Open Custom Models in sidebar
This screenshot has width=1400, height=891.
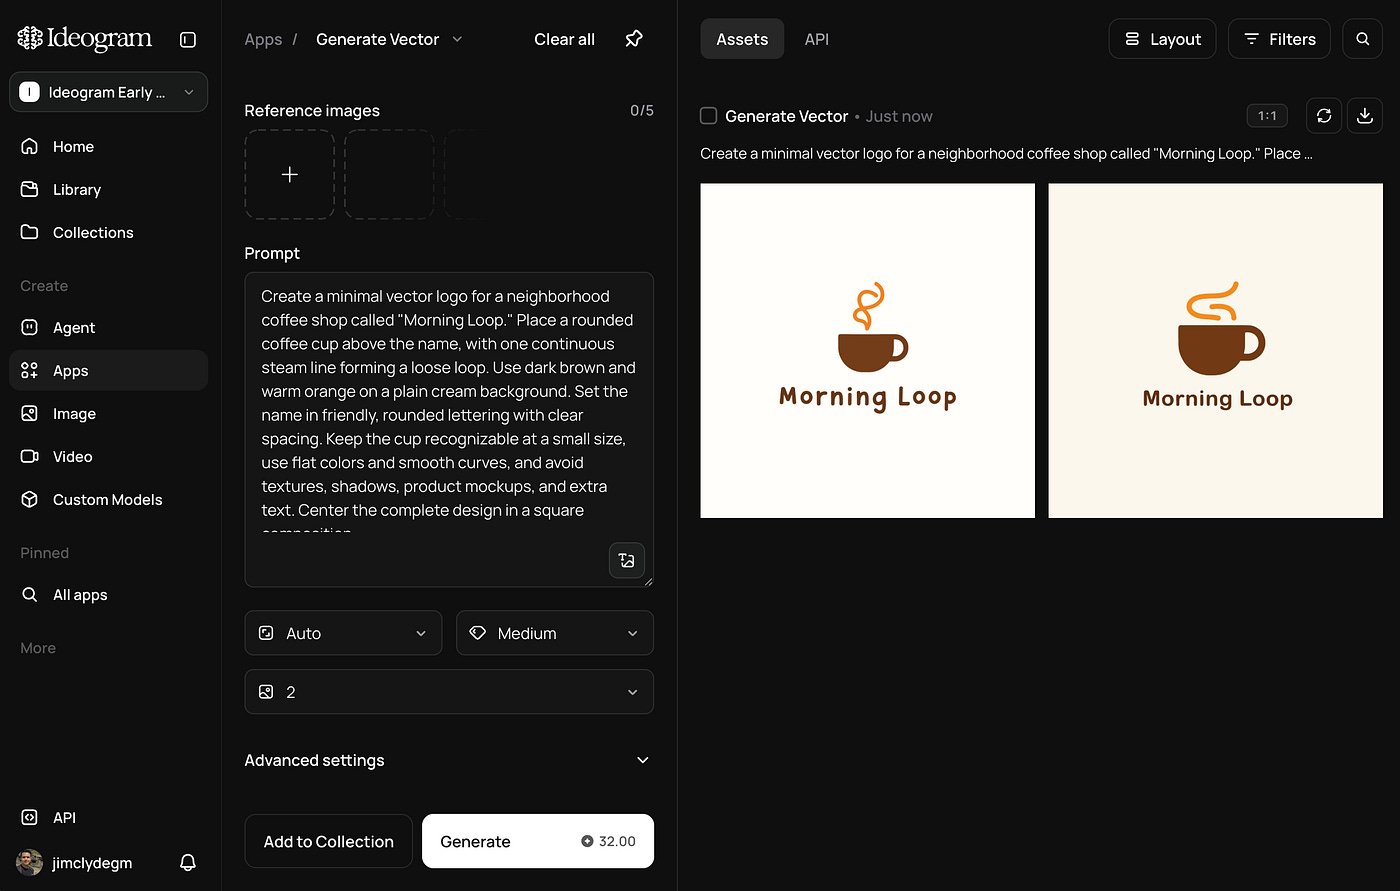(109, 499)
